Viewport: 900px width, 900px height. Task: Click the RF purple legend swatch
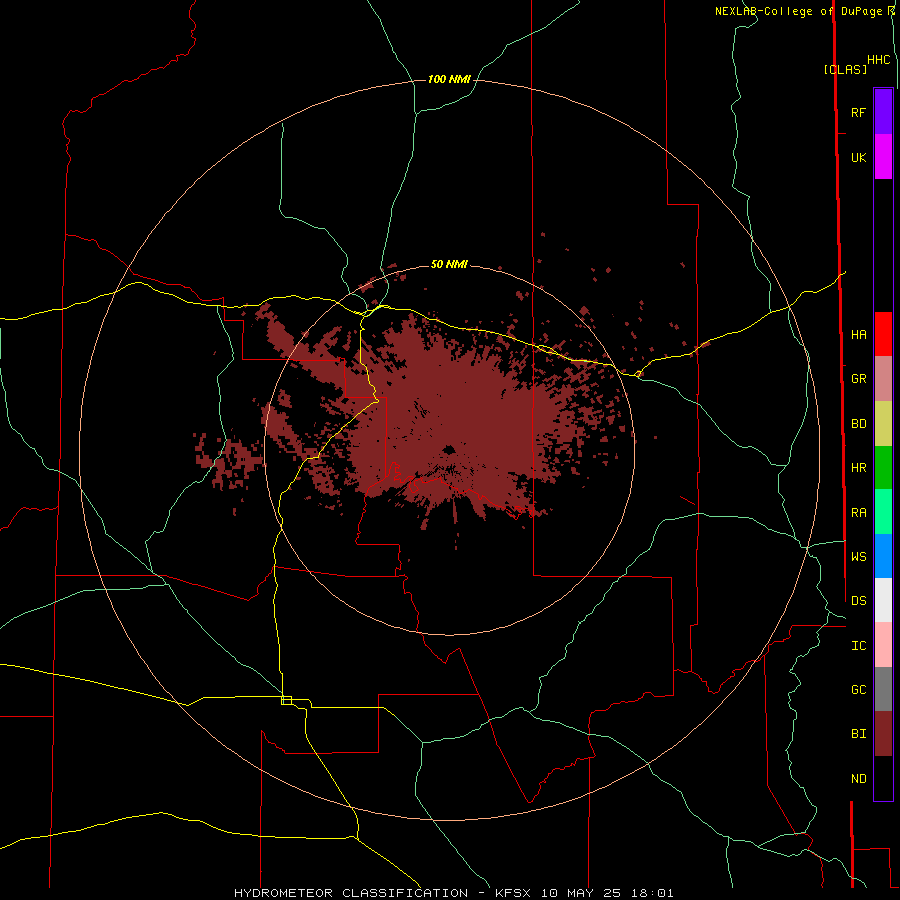click(883, 112)
